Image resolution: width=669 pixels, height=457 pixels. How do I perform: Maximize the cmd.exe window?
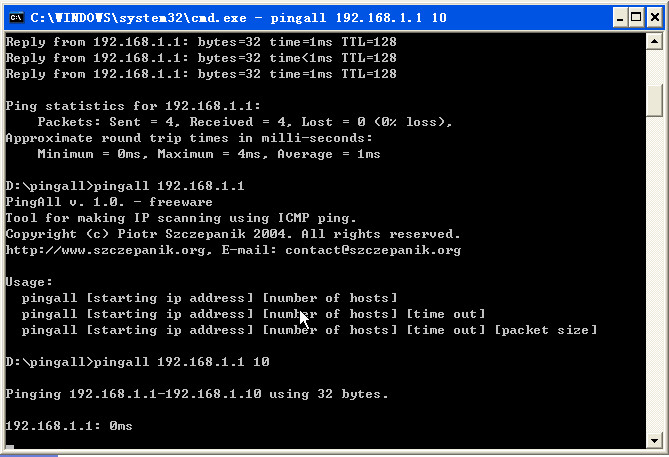(632, 18)
